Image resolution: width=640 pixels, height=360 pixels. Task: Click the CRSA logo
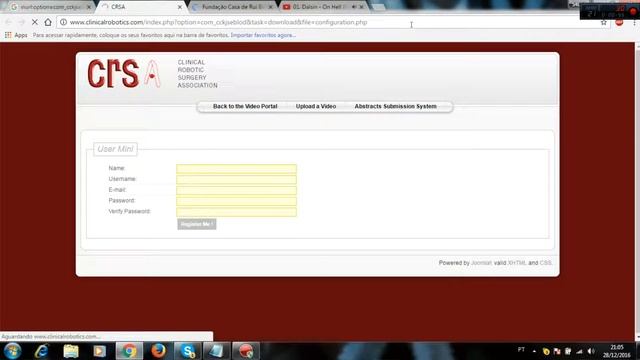[x=124, y=73]
